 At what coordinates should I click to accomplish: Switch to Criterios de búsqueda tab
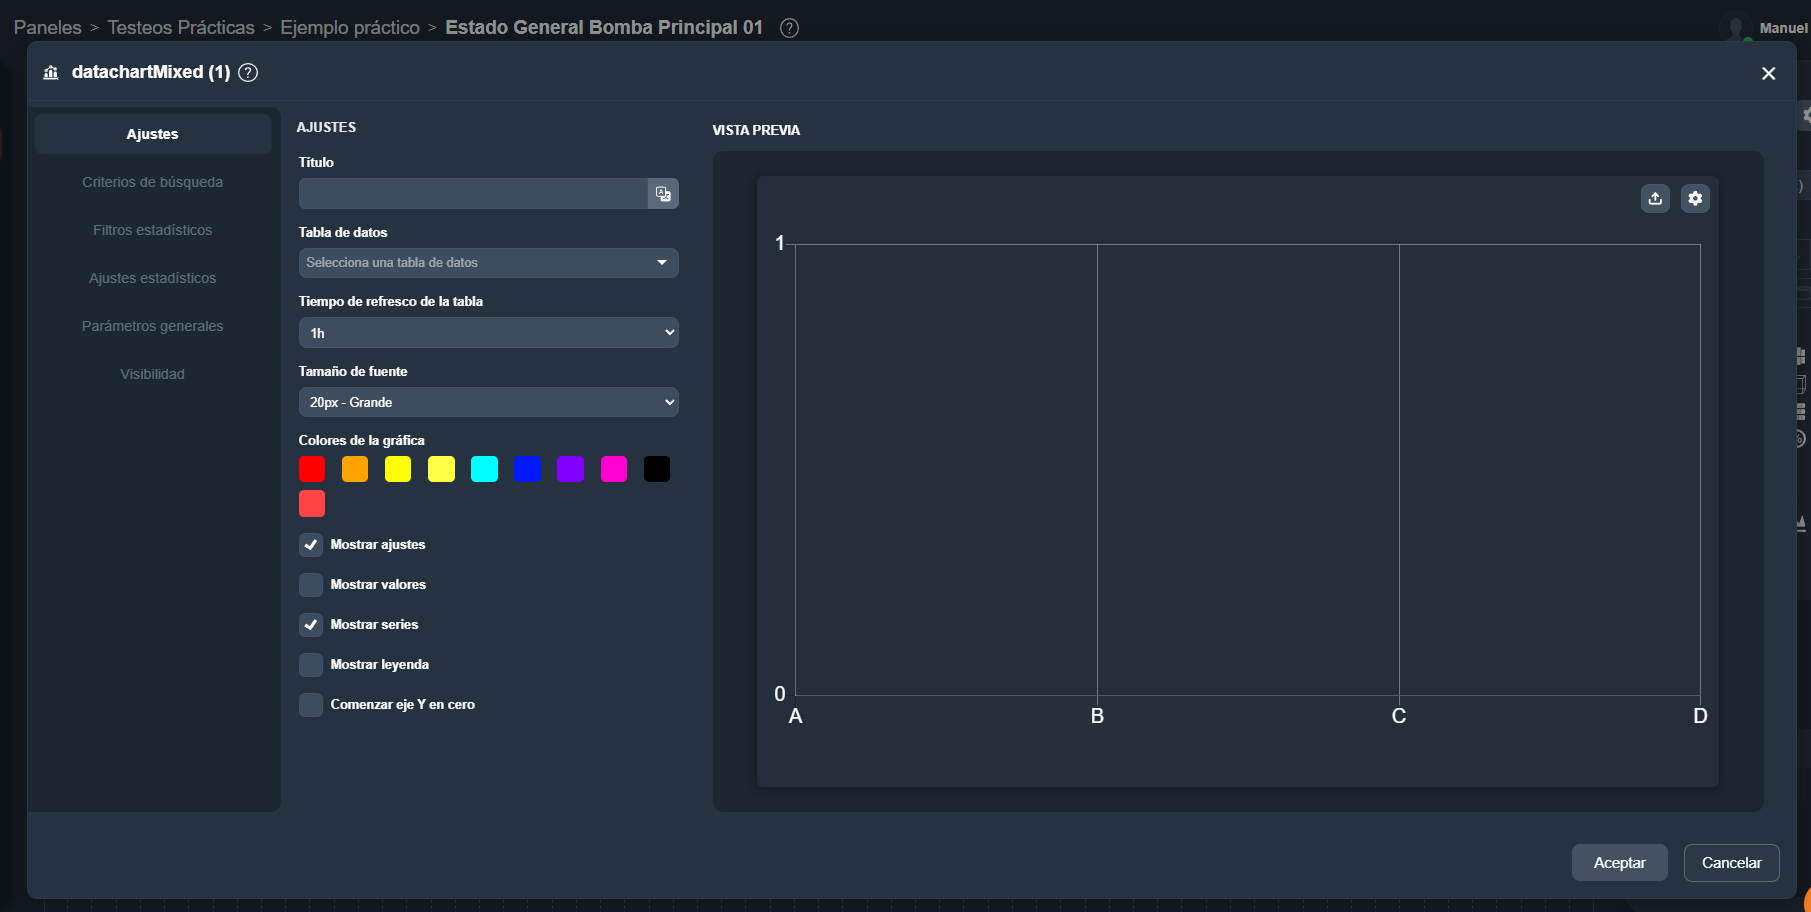pos(152,182)
